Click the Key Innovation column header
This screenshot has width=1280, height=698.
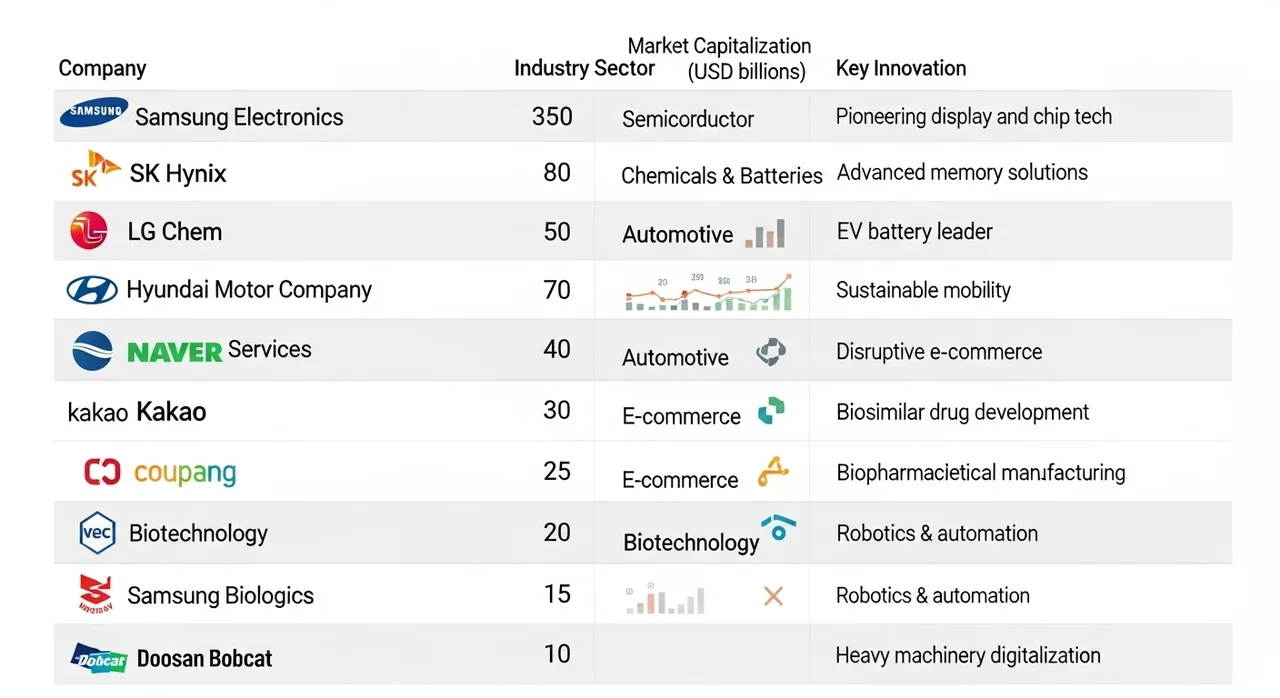click(900, 68)
